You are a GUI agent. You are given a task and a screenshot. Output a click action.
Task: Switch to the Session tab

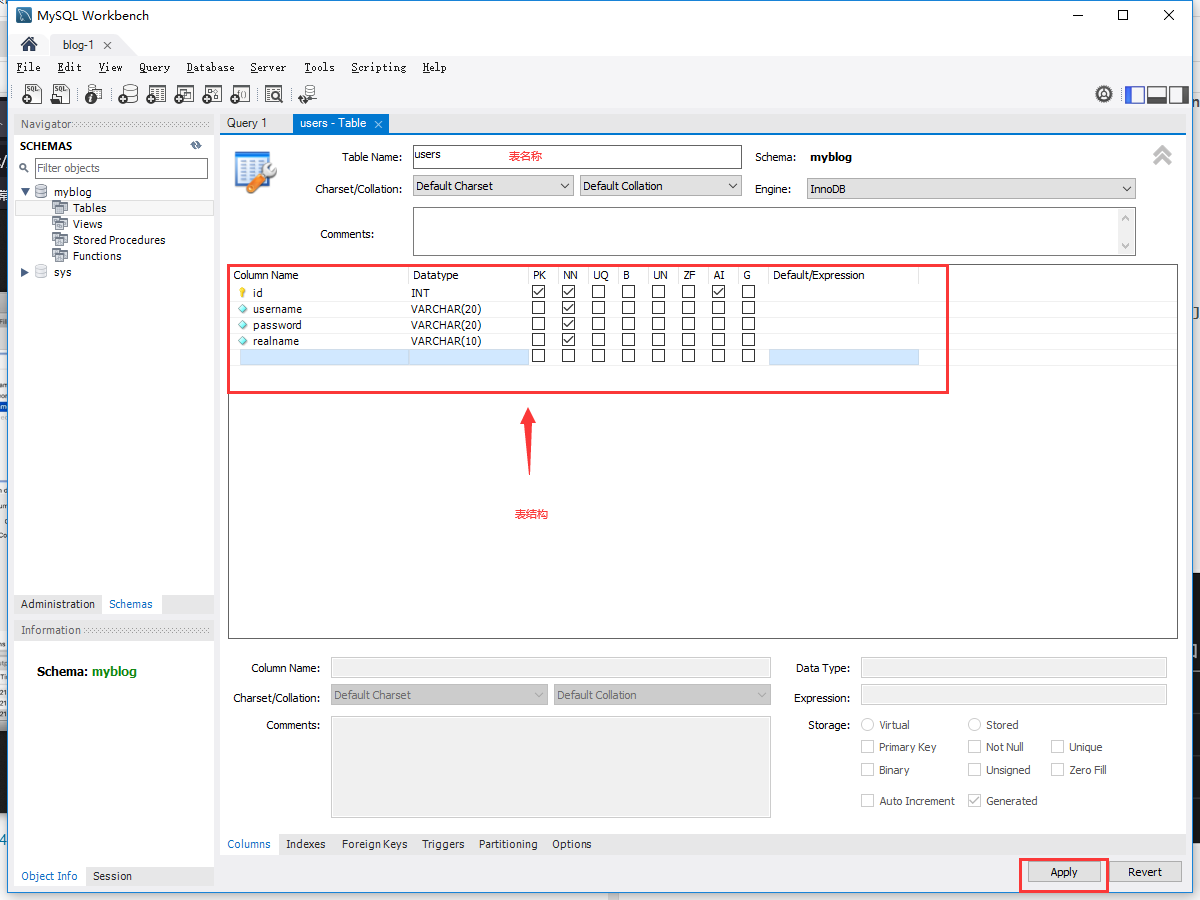pos(112,876)
